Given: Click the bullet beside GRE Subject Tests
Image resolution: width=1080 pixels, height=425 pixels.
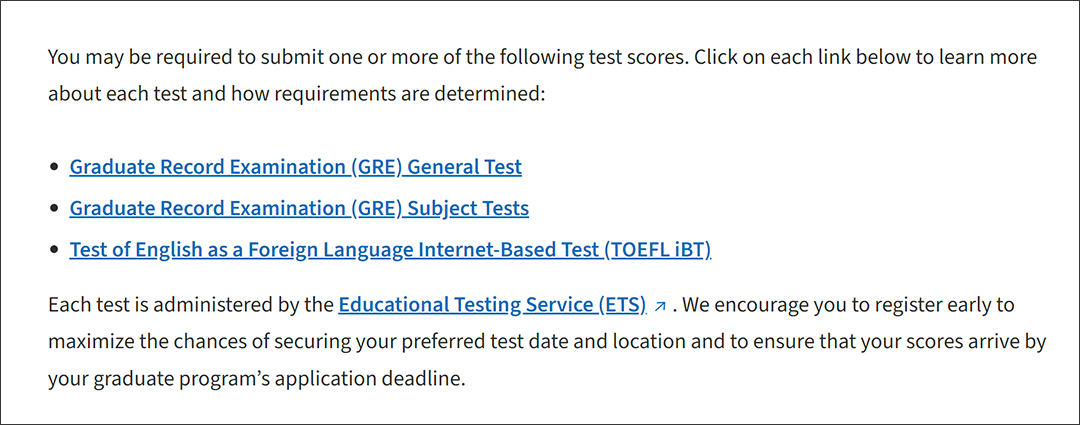Looking at the screenshot, I should (x=54, y=209).
